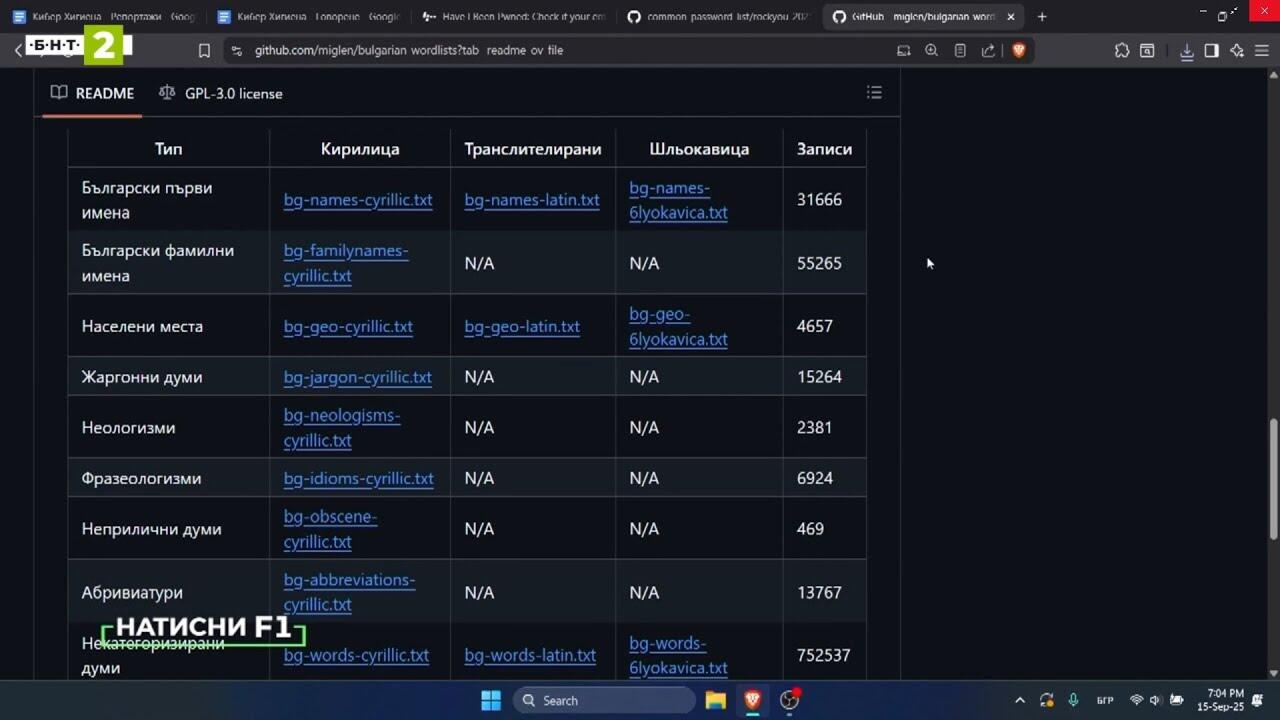Image resolution: width=1280 pixels, height=720 pixels.
Task: Click the share icon in address bar
Action: click(988, 50)
